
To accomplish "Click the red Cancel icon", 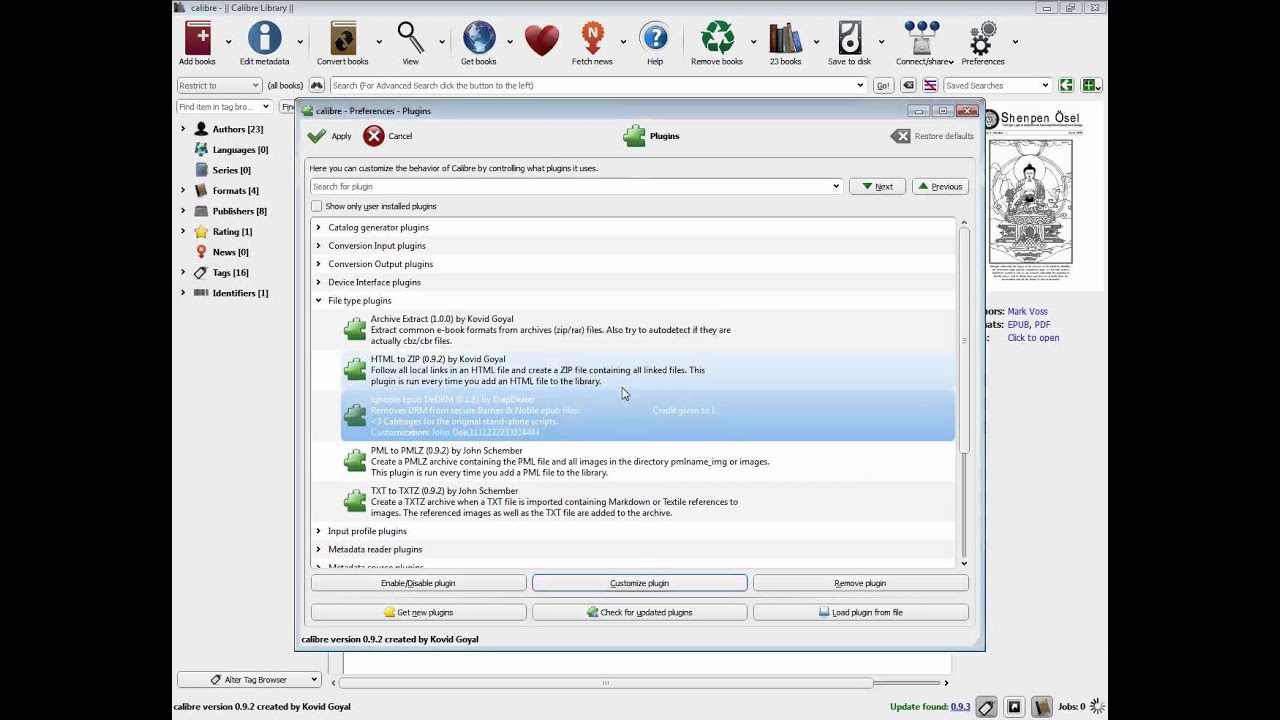I will 374,136.
